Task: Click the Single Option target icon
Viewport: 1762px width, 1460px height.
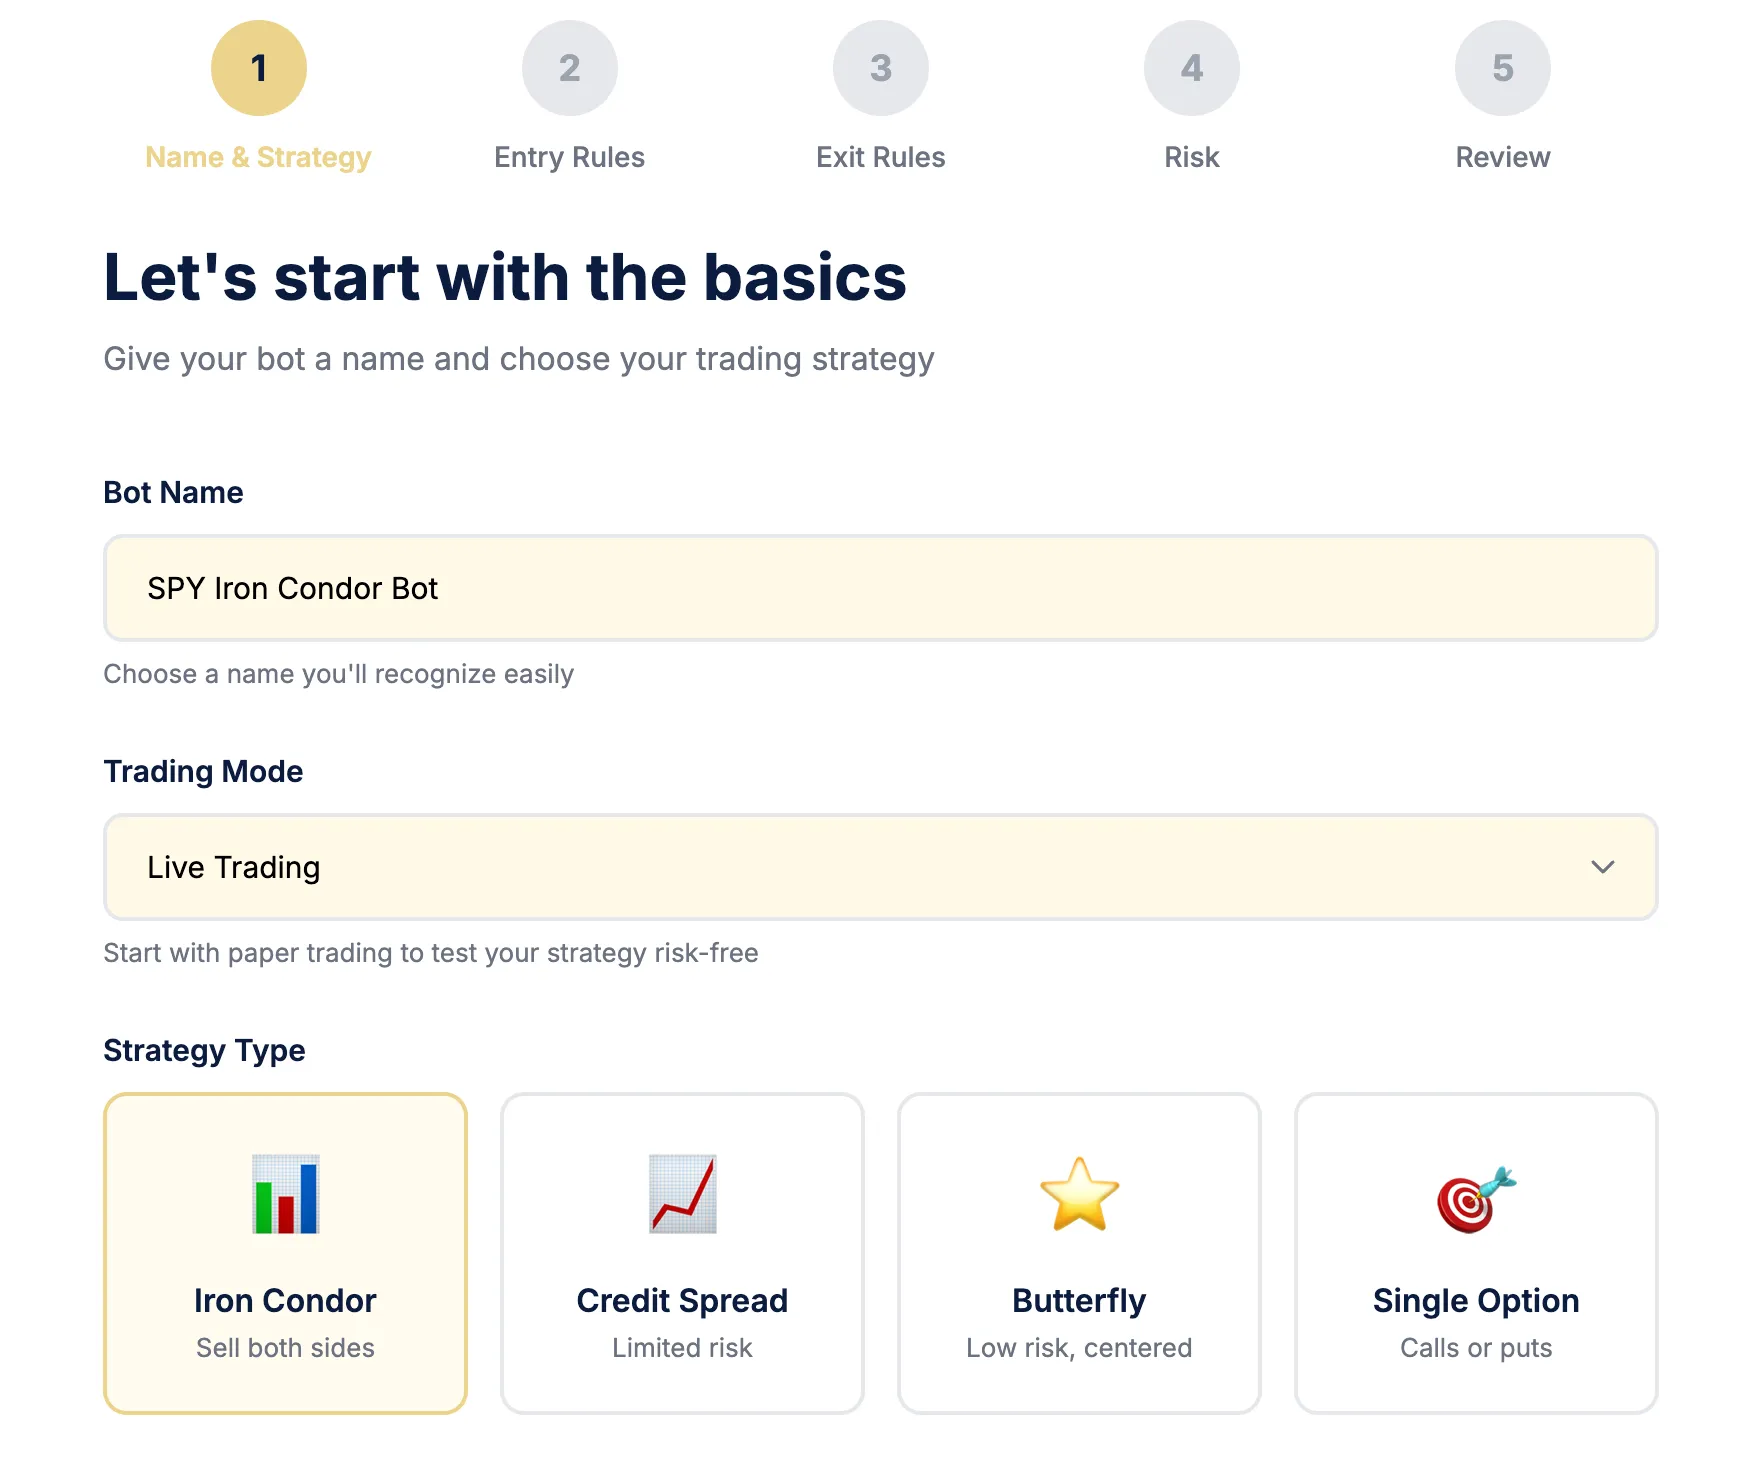Action: [1474, 1197]
